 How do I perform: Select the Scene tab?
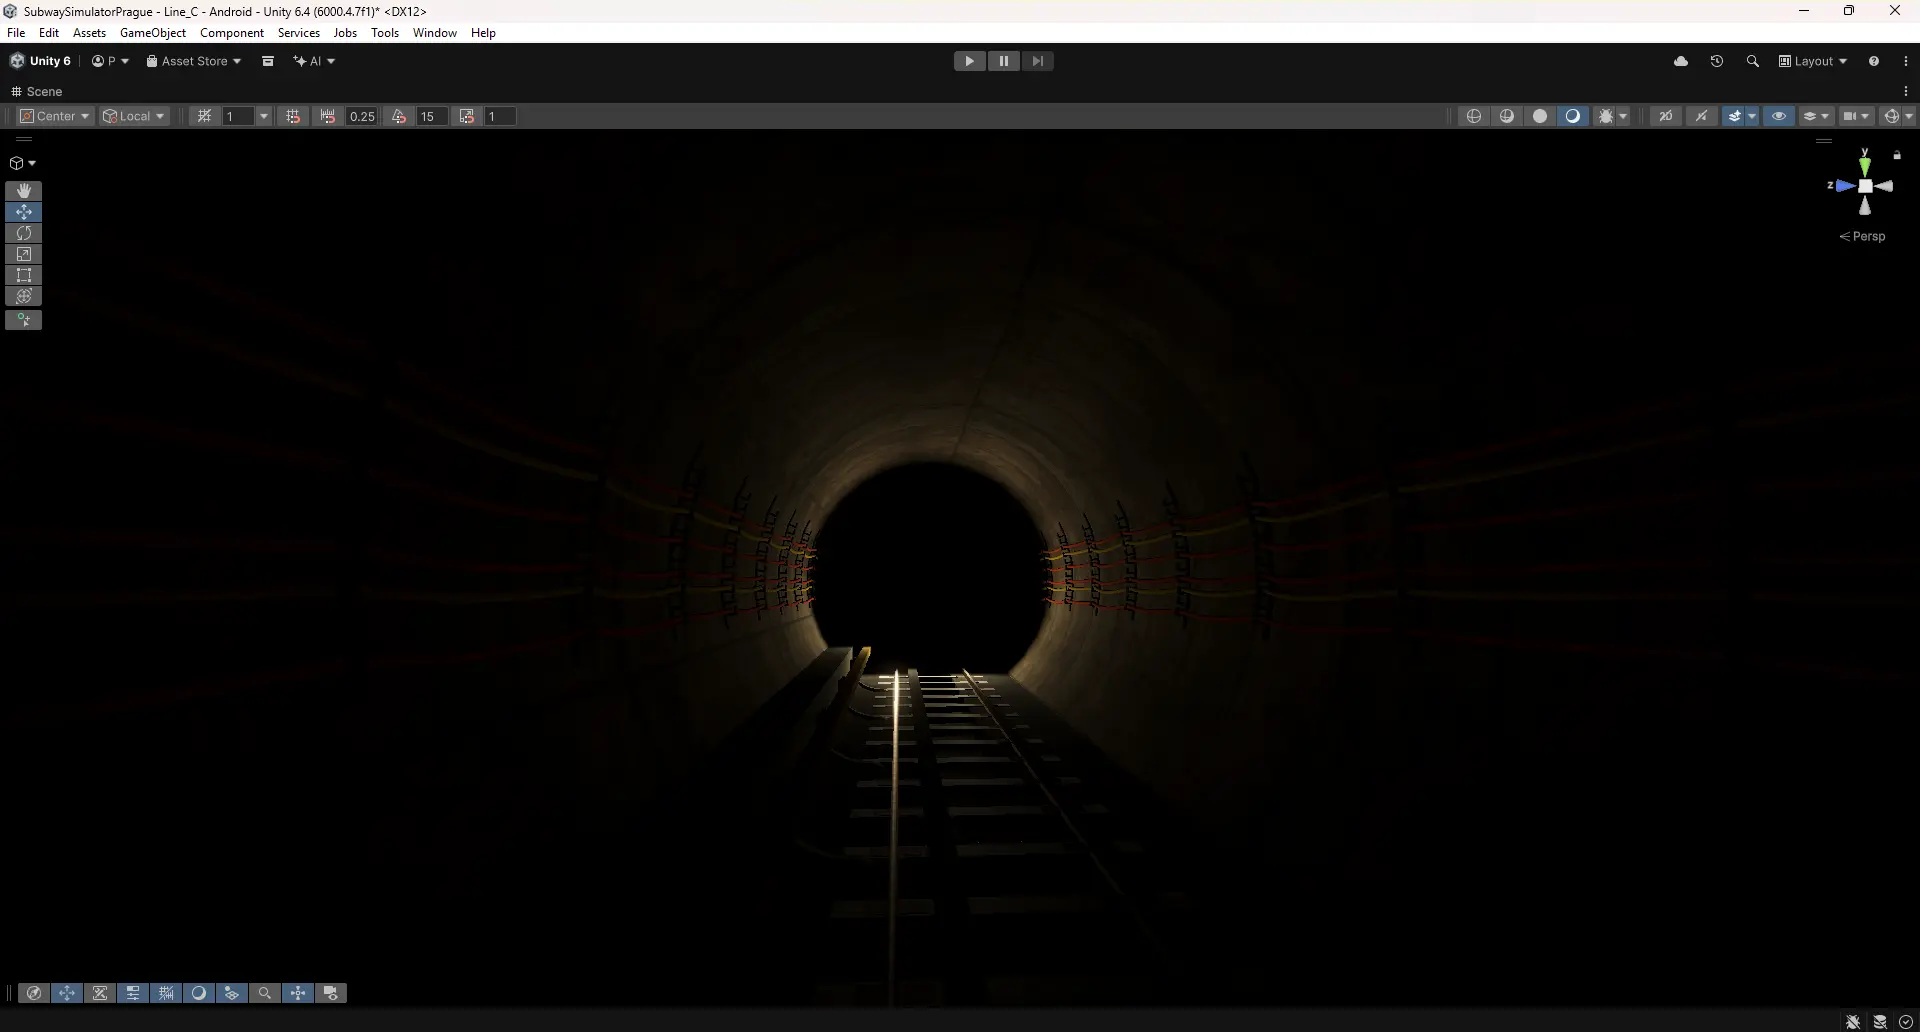tap(37, 91)
